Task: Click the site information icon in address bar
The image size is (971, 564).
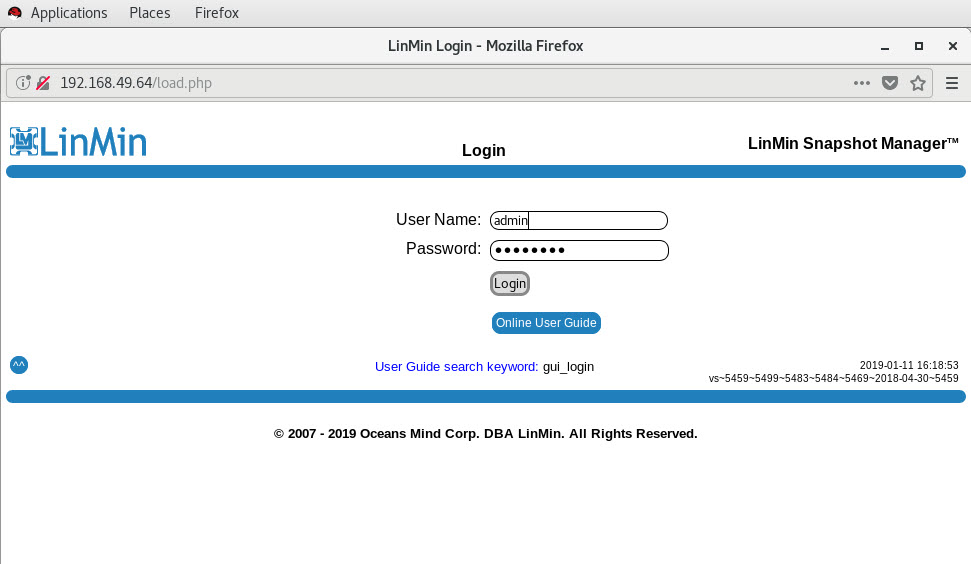Action: 23,83
